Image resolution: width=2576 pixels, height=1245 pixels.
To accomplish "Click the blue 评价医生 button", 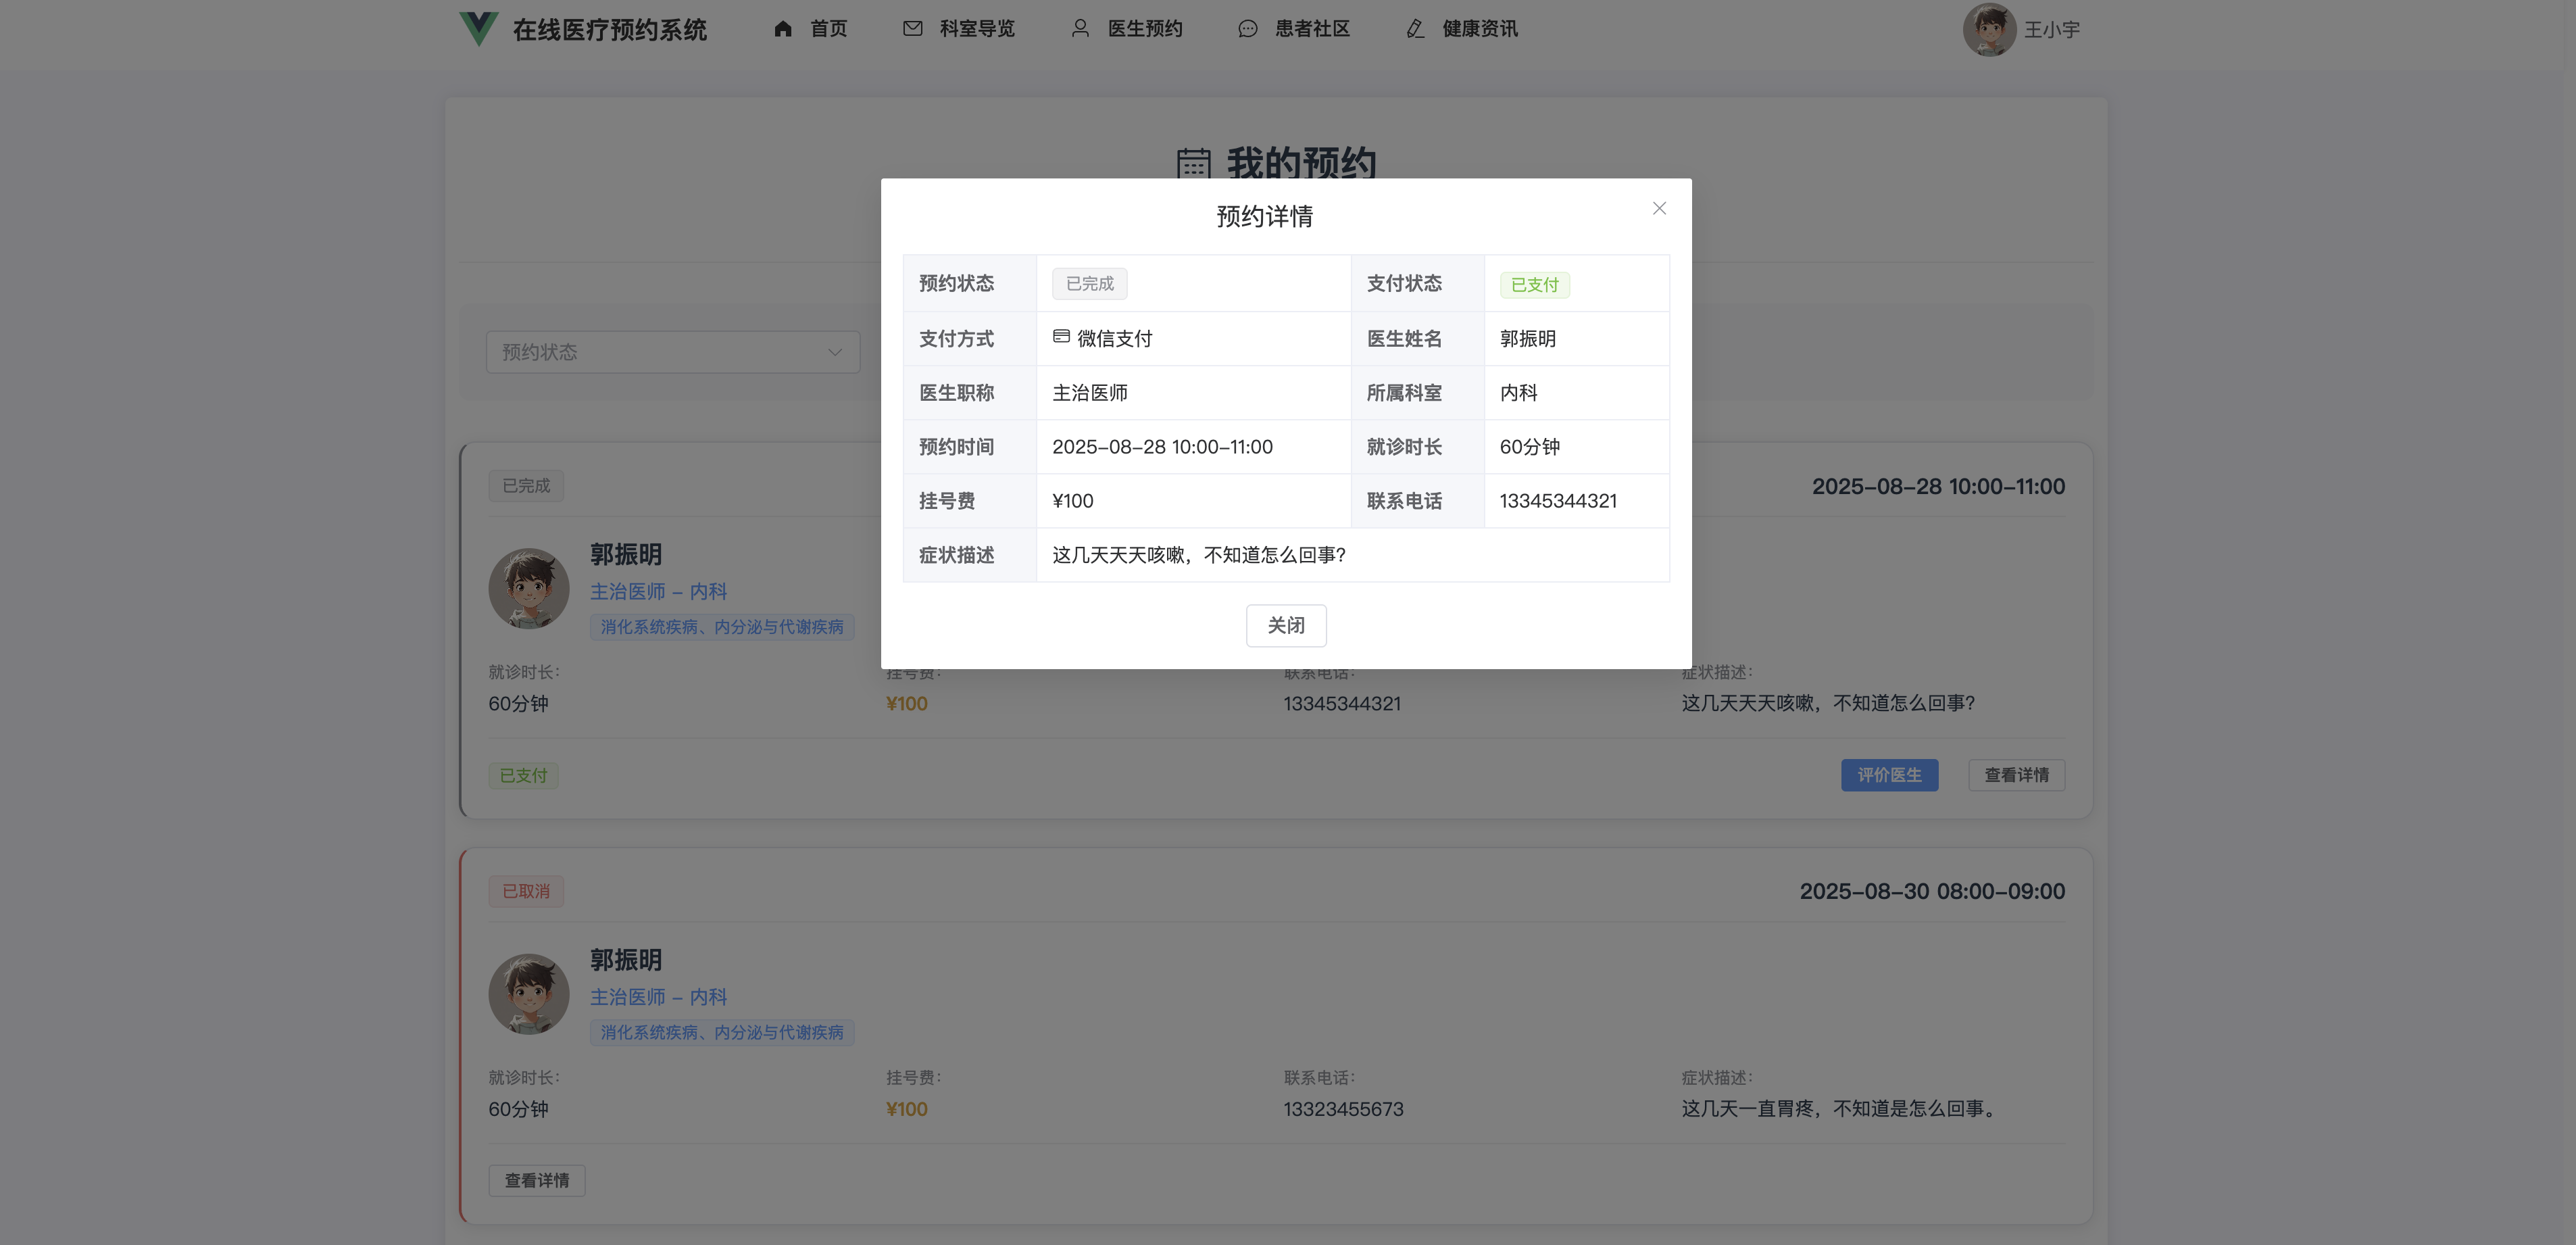I will pyautogui.click(x=1889, y=775).
